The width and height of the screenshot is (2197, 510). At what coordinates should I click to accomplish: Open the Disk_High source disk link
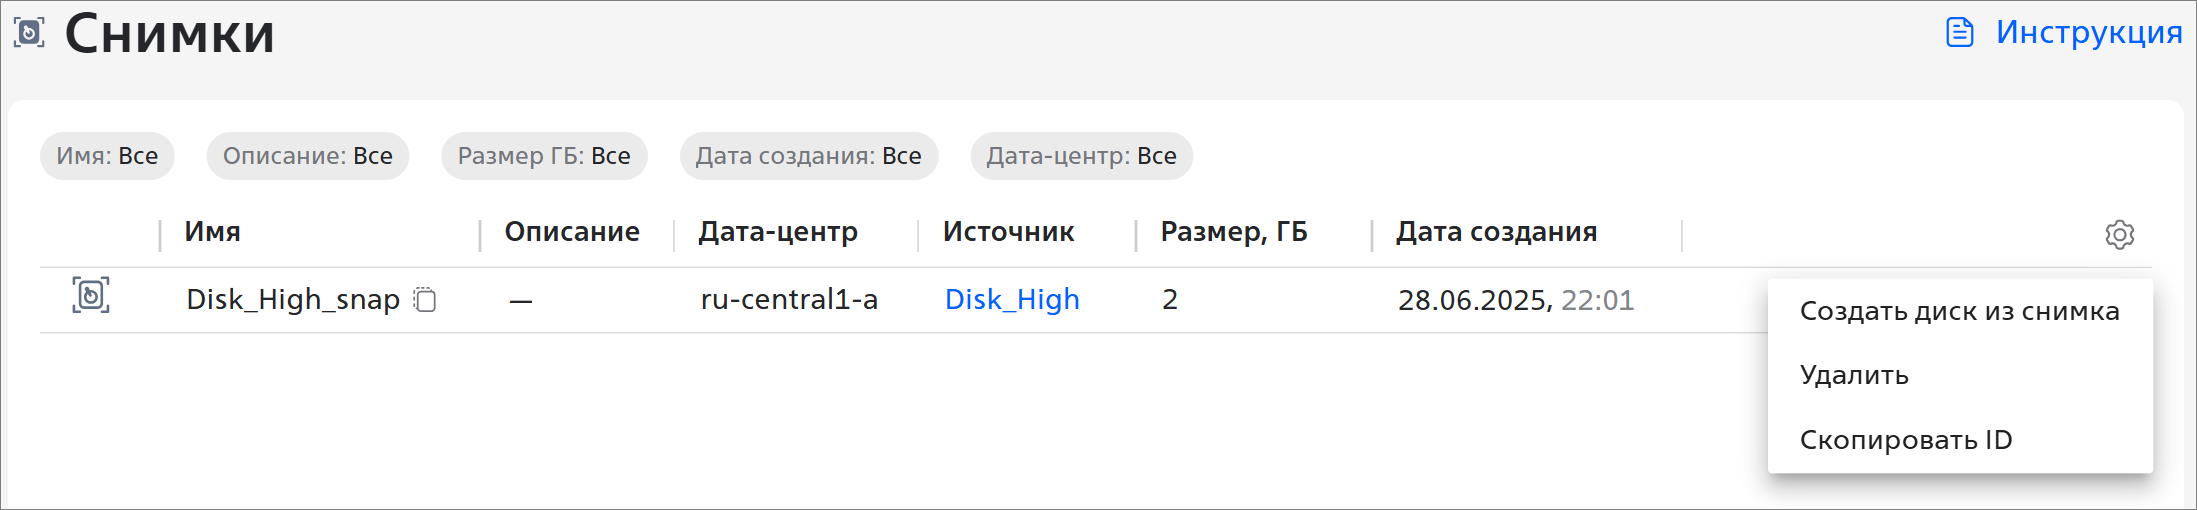click(x=1012, y=299)
